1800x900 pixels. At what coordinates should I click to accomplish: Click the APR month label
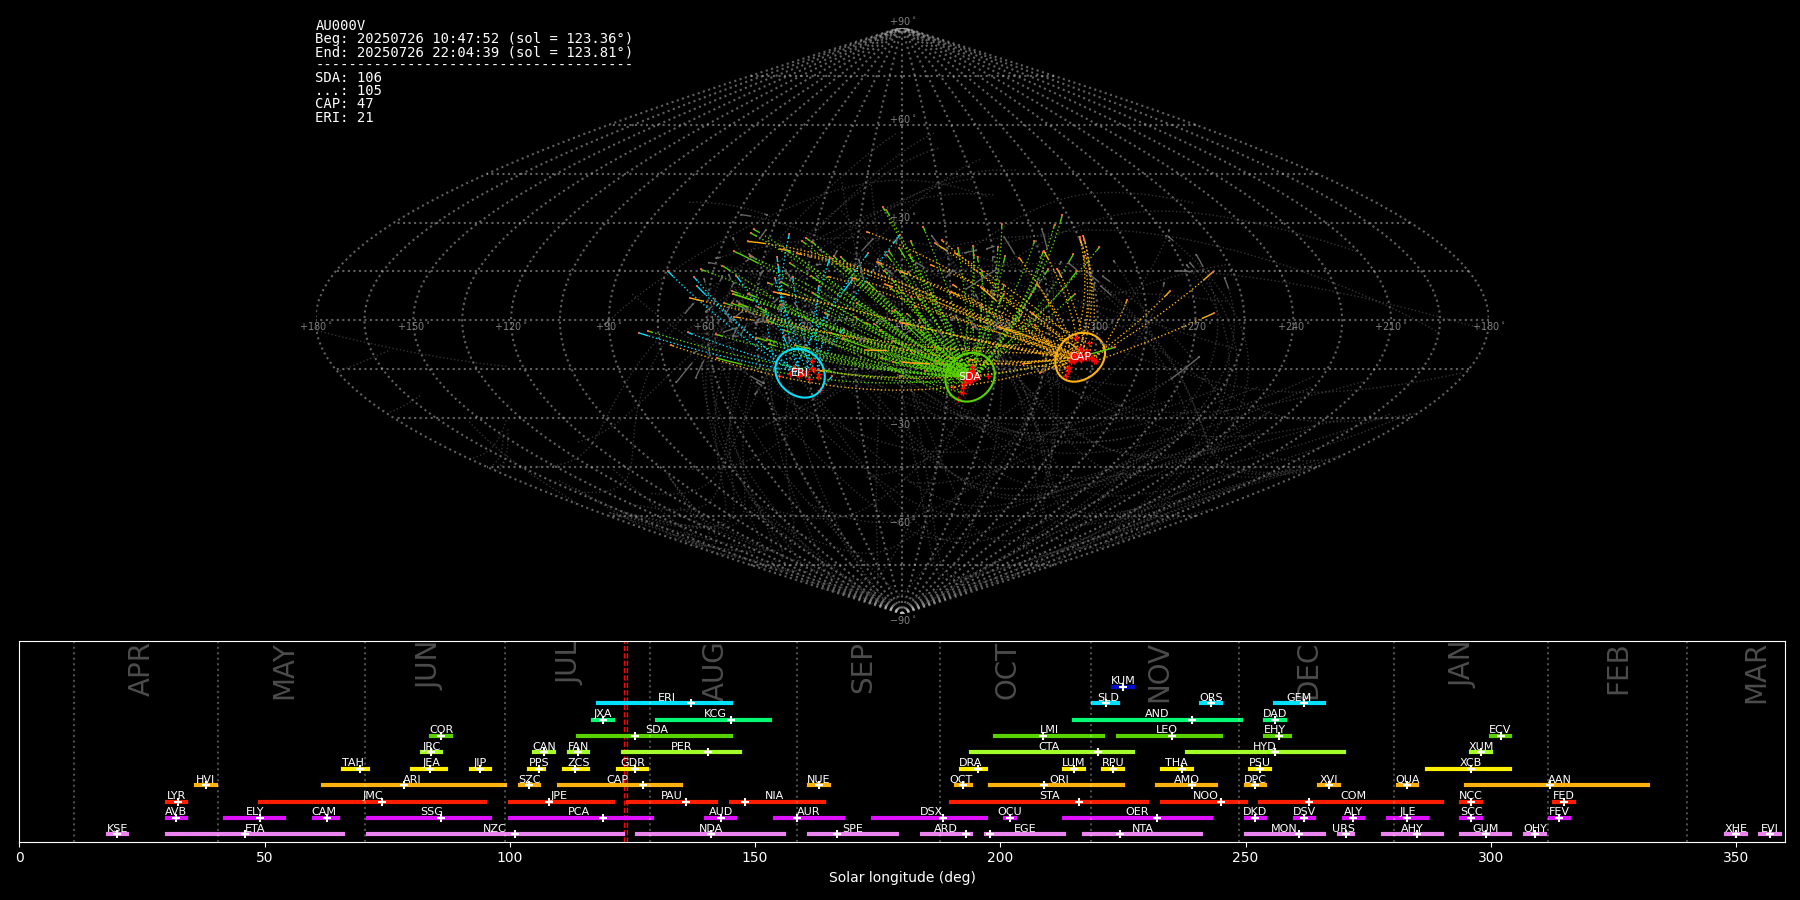pos(139,670)
